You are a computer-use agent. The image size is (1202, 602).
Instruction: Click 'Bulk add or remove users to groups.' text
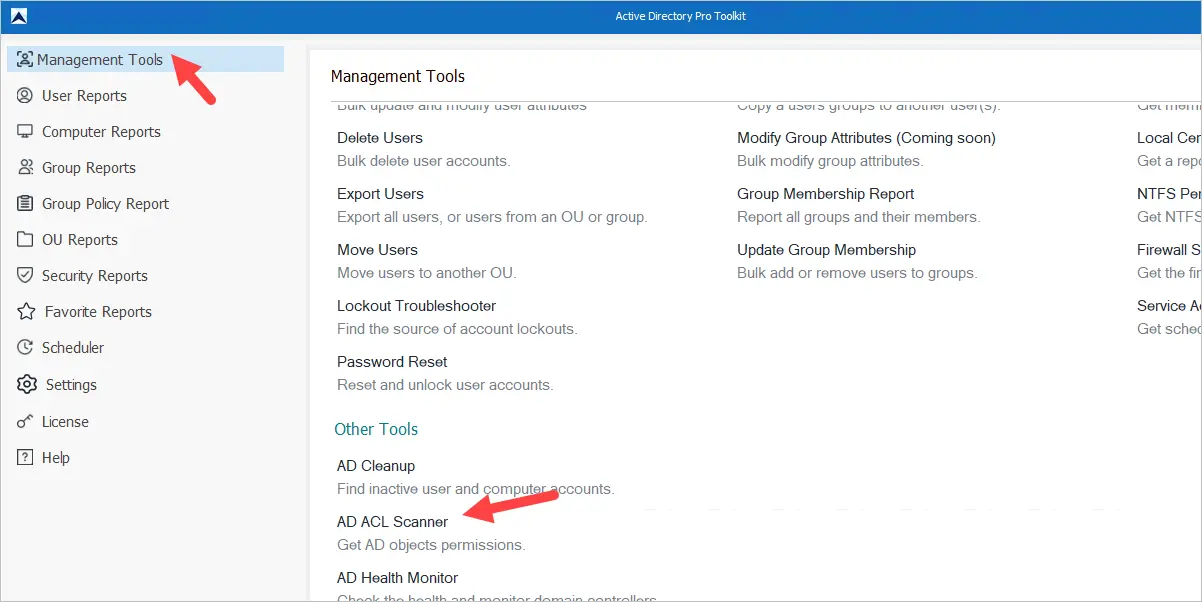click(857, 273)
